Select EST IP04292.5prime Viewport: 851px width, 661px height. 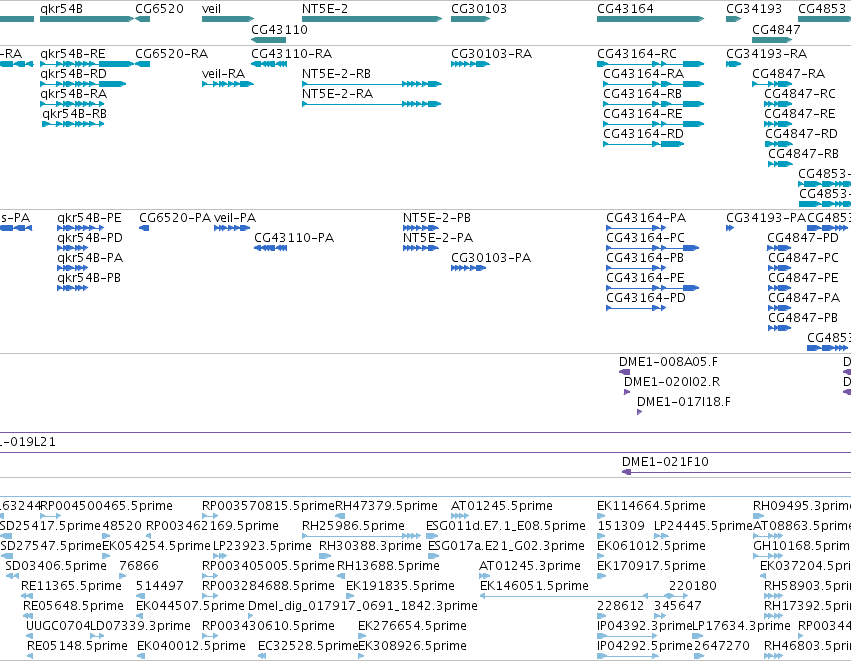pos(645,646)
